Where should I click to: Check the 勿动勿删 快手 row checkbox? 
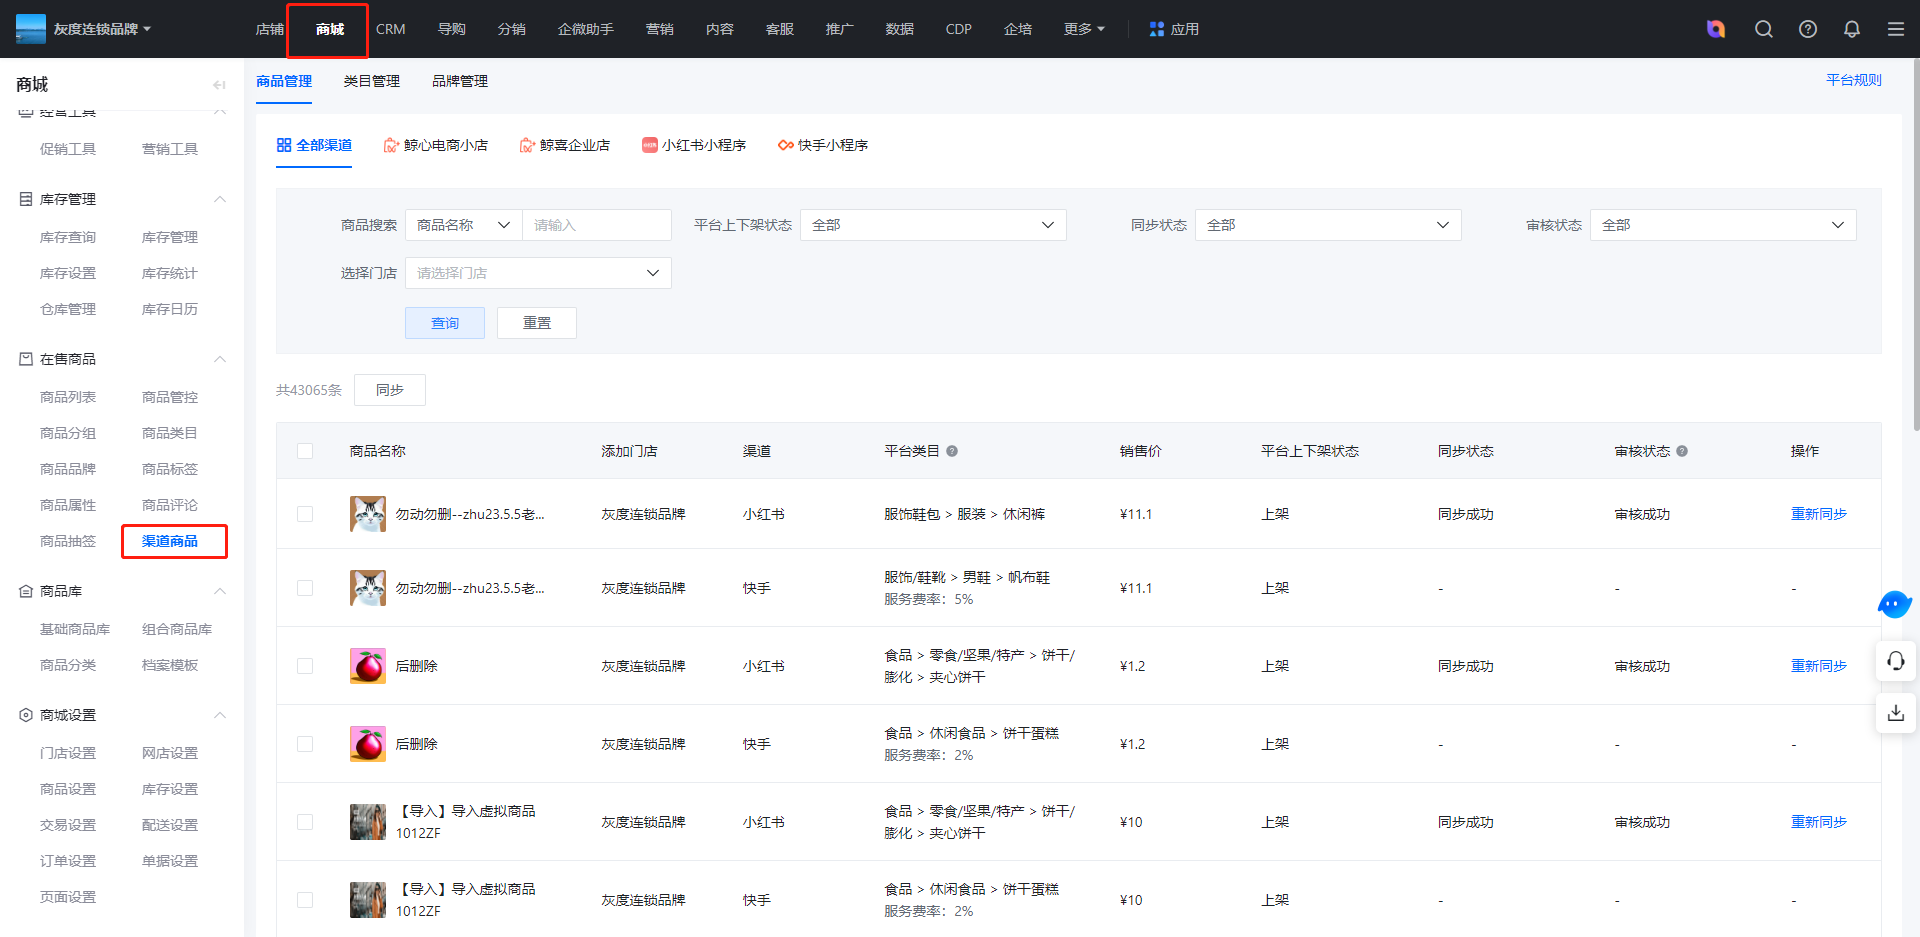coord(305,588)
